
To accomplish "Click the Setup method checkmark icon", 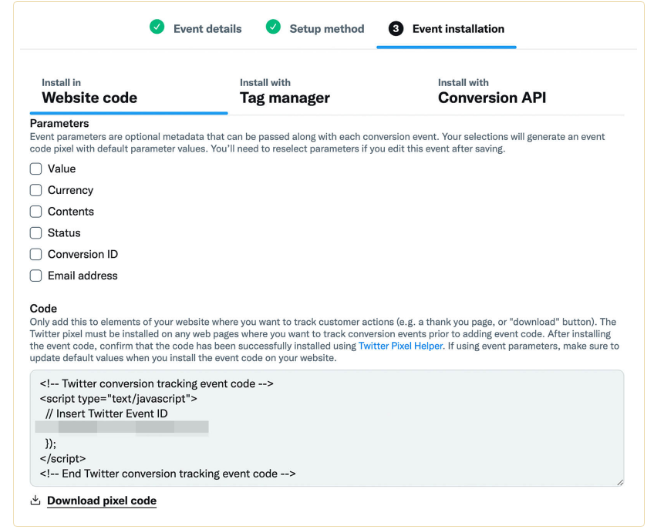I will point(273,28).
